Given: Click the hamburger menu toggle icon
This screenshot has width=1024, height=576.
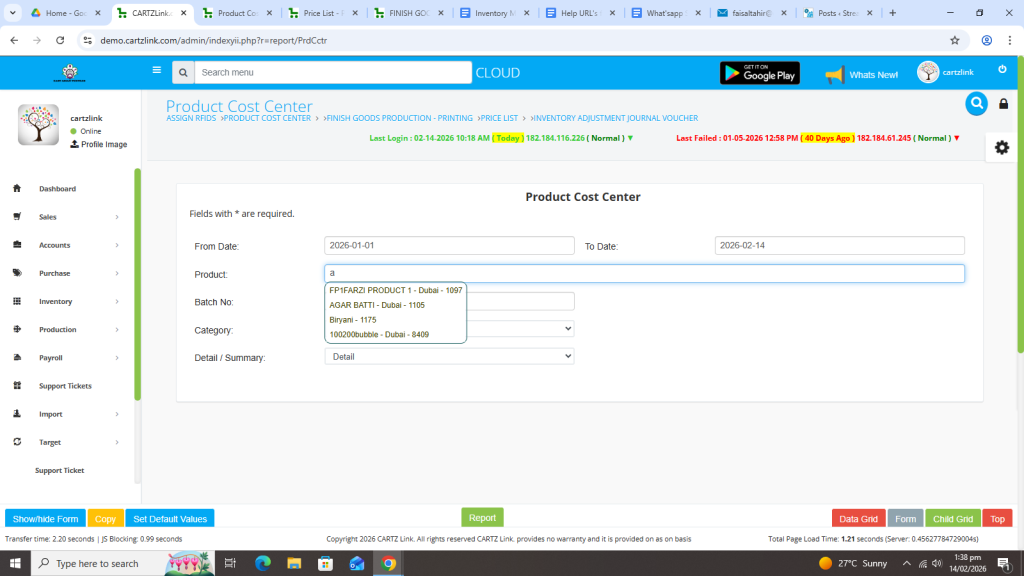Looking at the screenshot, I should tap(156, 71).
